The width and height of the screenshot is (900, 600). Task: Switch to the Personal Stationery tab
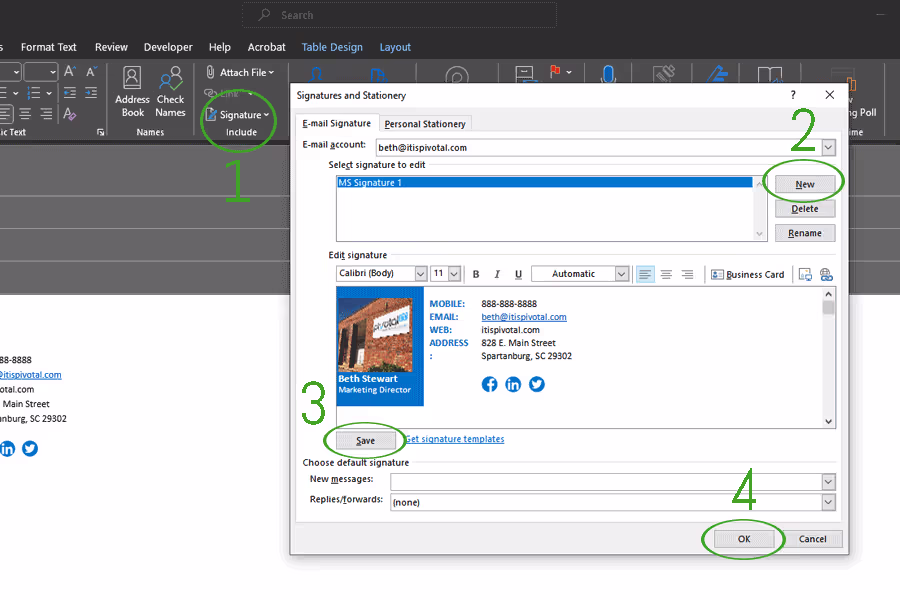(x=425, y=123)
